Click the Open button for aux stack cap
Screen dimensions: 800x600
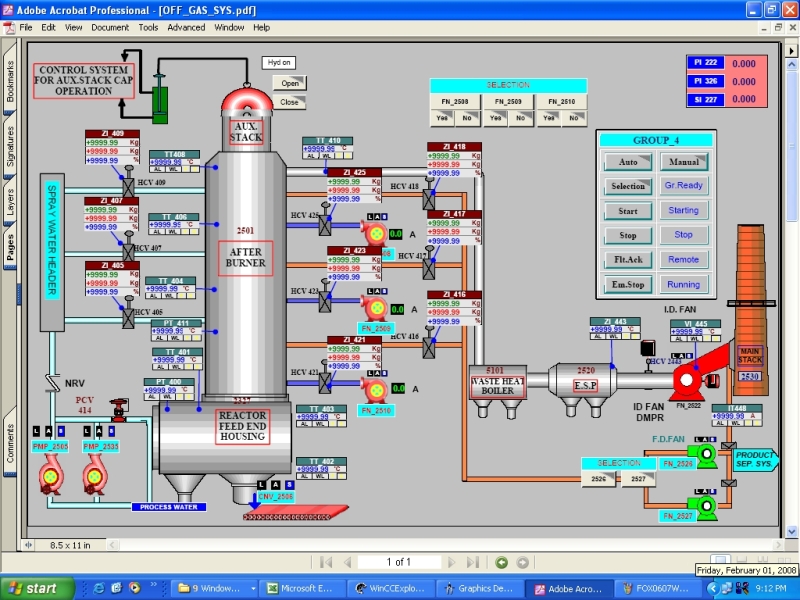(289, 84)
